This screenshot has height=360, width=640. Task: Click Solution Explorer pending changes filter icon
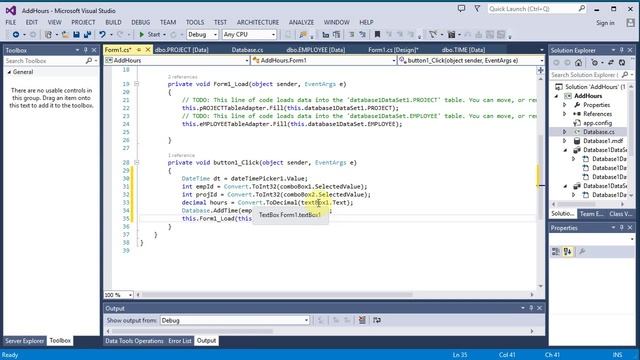point(595,62)
